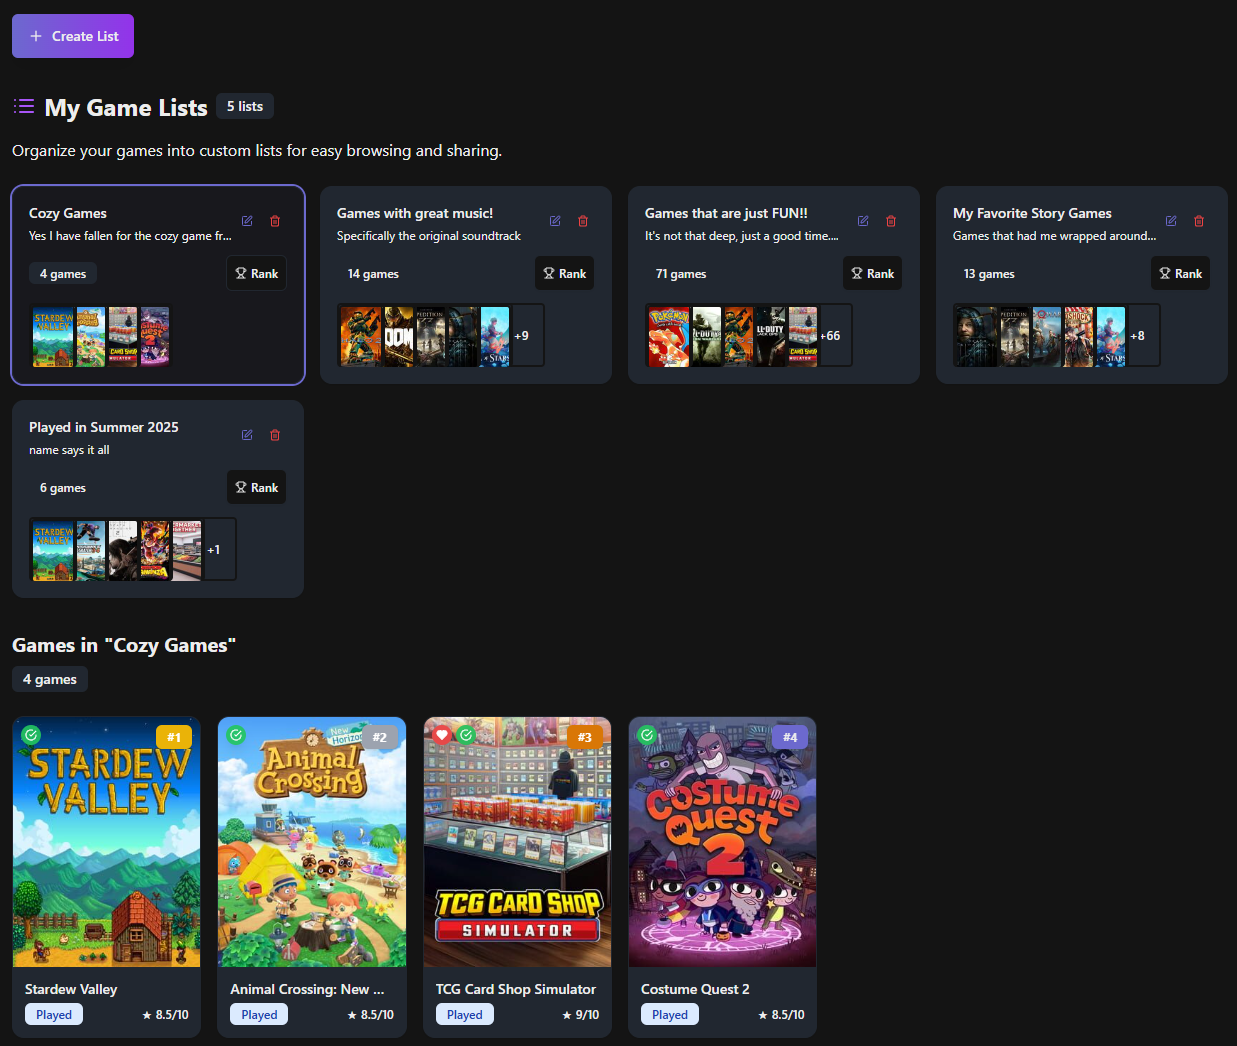Click TCG Card Shop's 9/10 rating
Viewport: 1237px width, 1046px height.
pyautogui.click(x=581, y=1014)
